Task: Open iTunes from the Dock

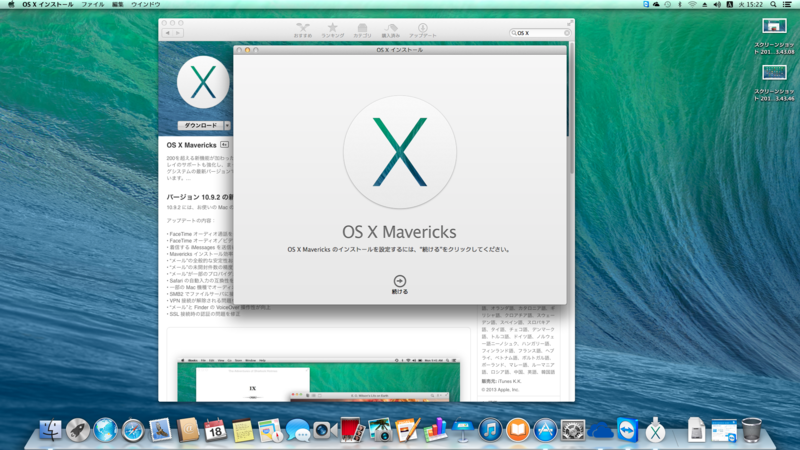Action: [x=490, y=430]
